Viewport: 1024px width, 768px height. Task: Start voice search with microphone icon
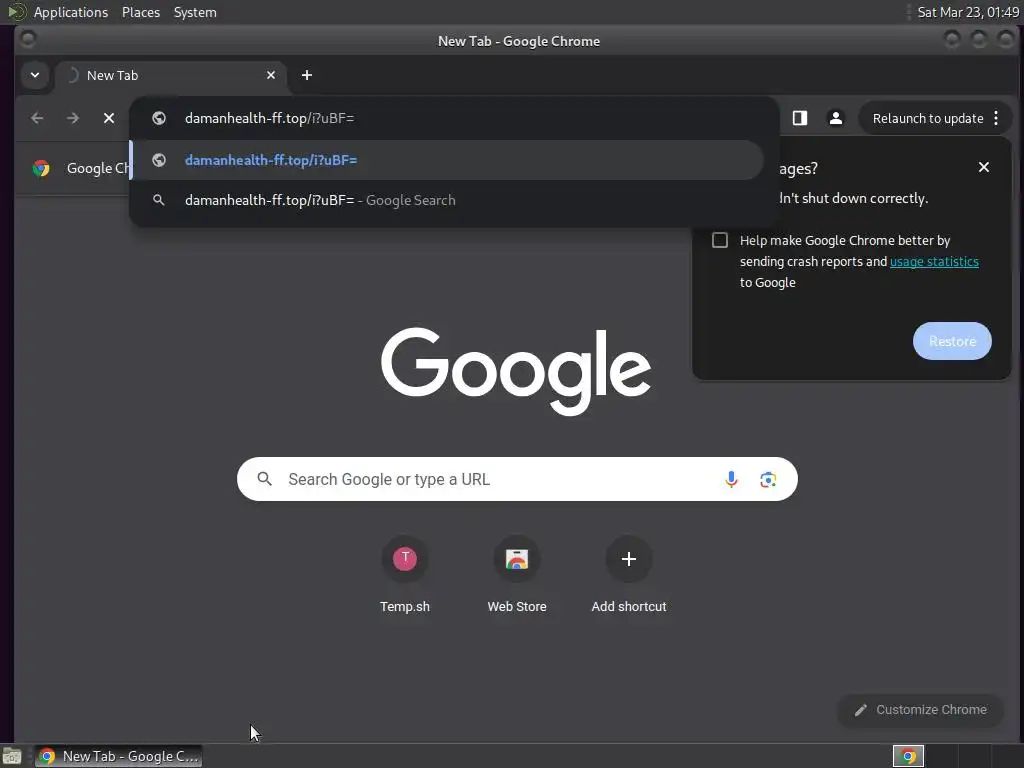731,479
